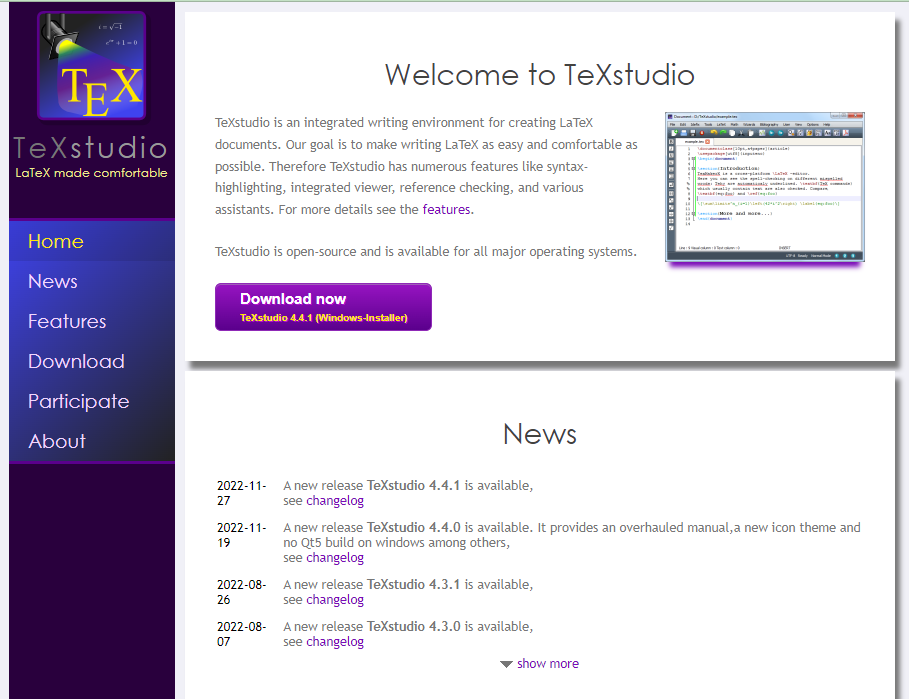Select the 2022-08-26 news date
Screen dimensions: 909x699
coord(242,592)
